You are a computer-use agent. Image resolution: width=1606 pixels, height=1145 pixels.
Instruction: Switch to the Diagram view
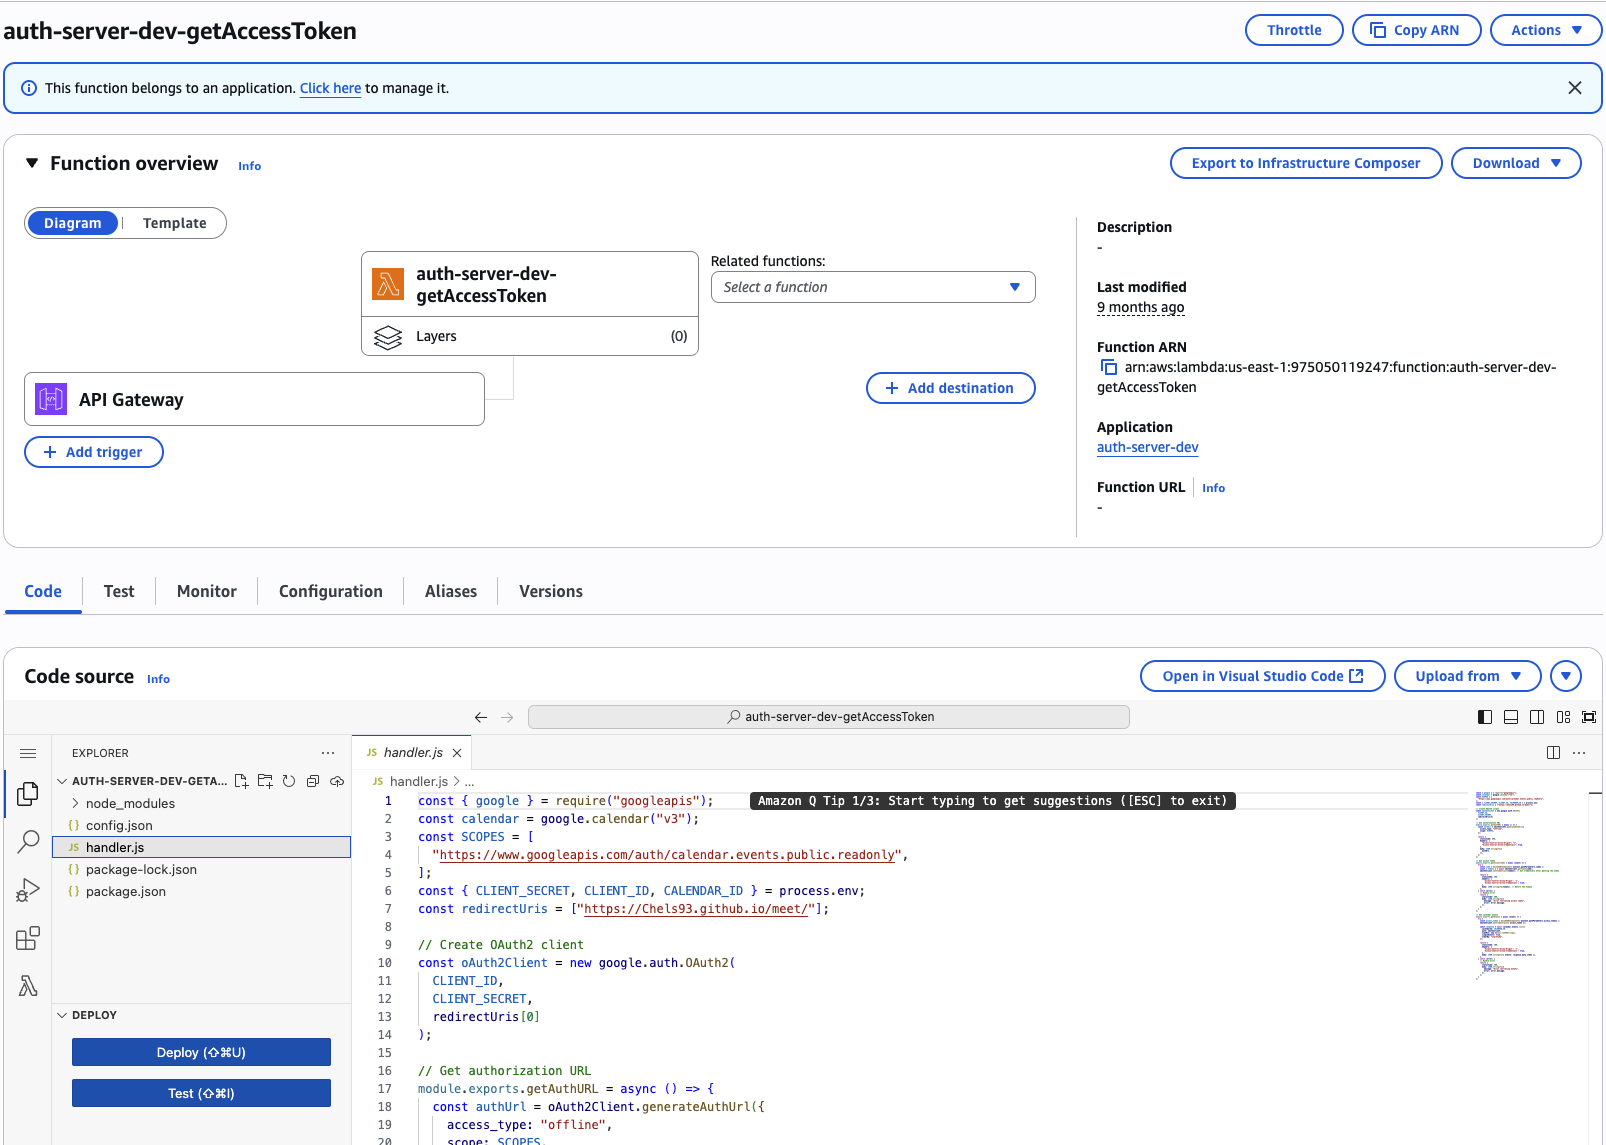72,223
